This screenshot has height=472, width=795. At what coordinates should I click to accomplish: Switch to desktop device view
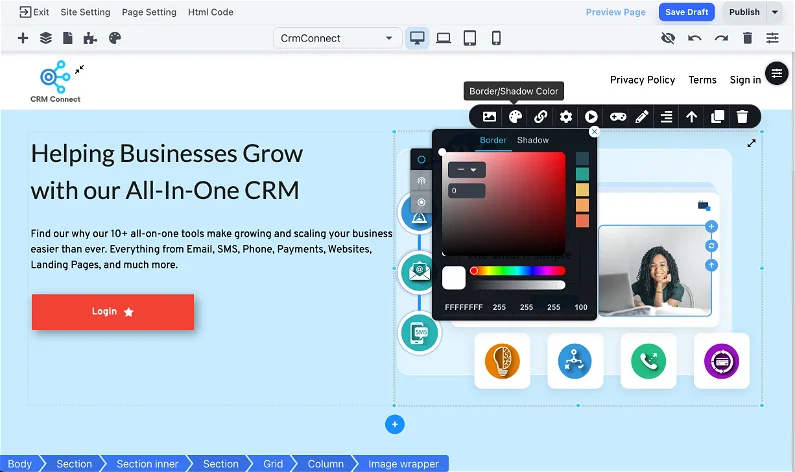point(417,38)
